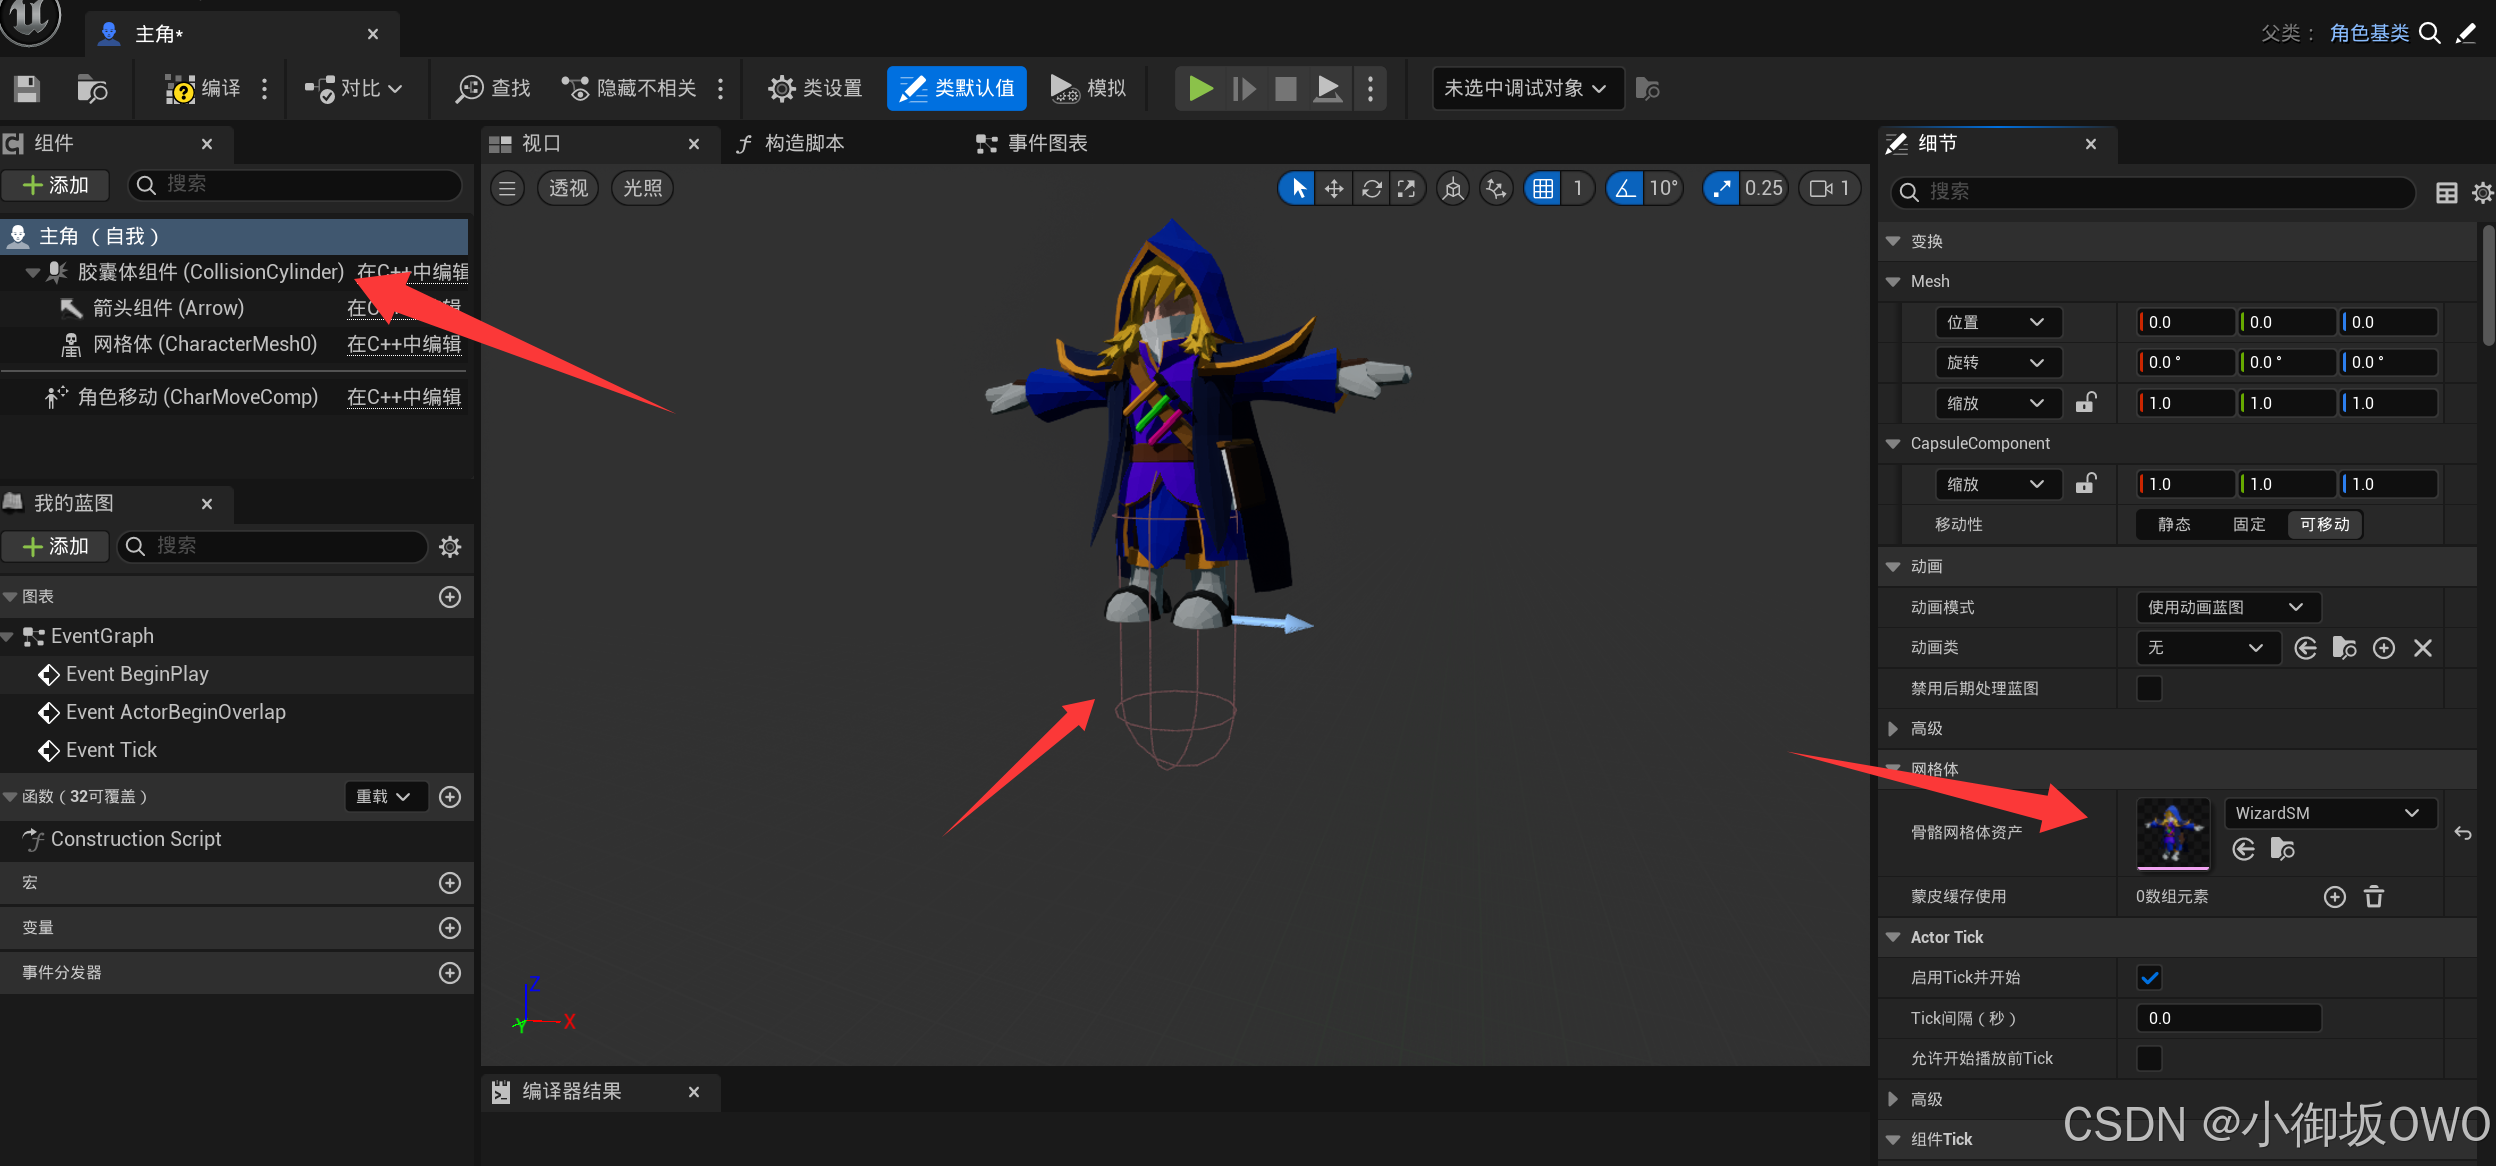Image resolution: width=2496 pixels, height=1166 pixels.
Task: Select the rotate transform tool in viewport
Action: point(1371,188)
